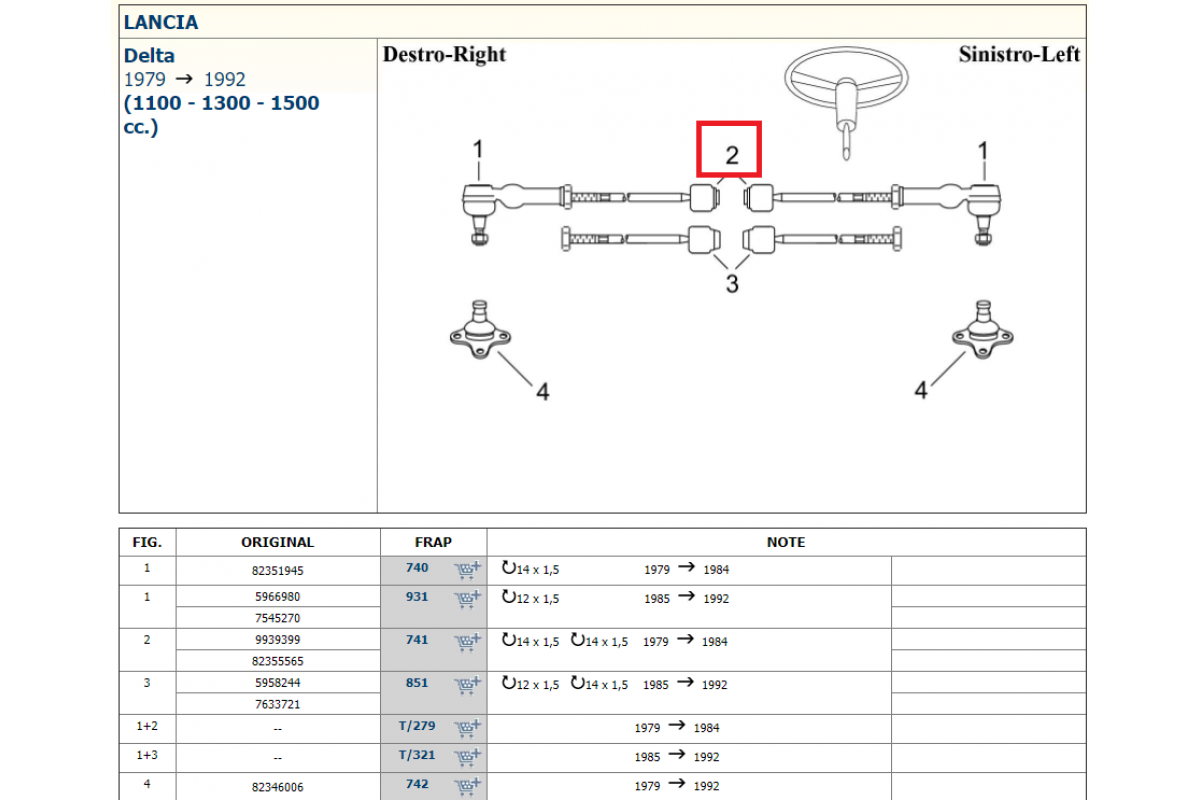Select original number 9939399
1200x800 pixels.
(278, 640)
